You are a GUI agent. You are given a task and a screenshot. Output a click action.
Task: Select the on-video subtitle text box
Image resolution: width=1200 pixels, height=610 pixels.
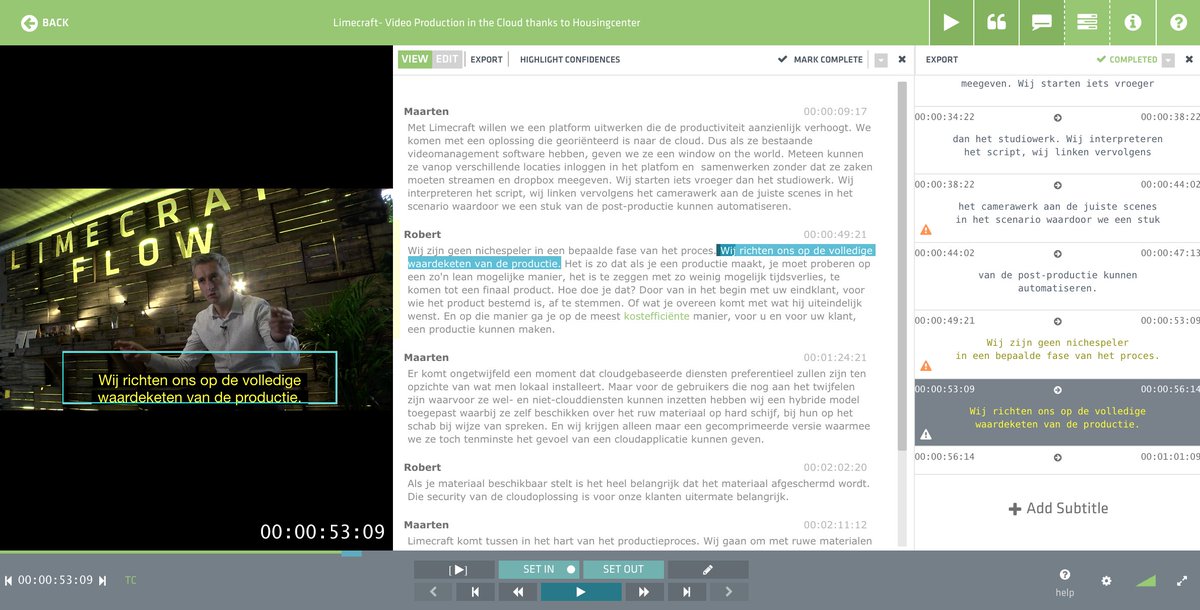200,378
